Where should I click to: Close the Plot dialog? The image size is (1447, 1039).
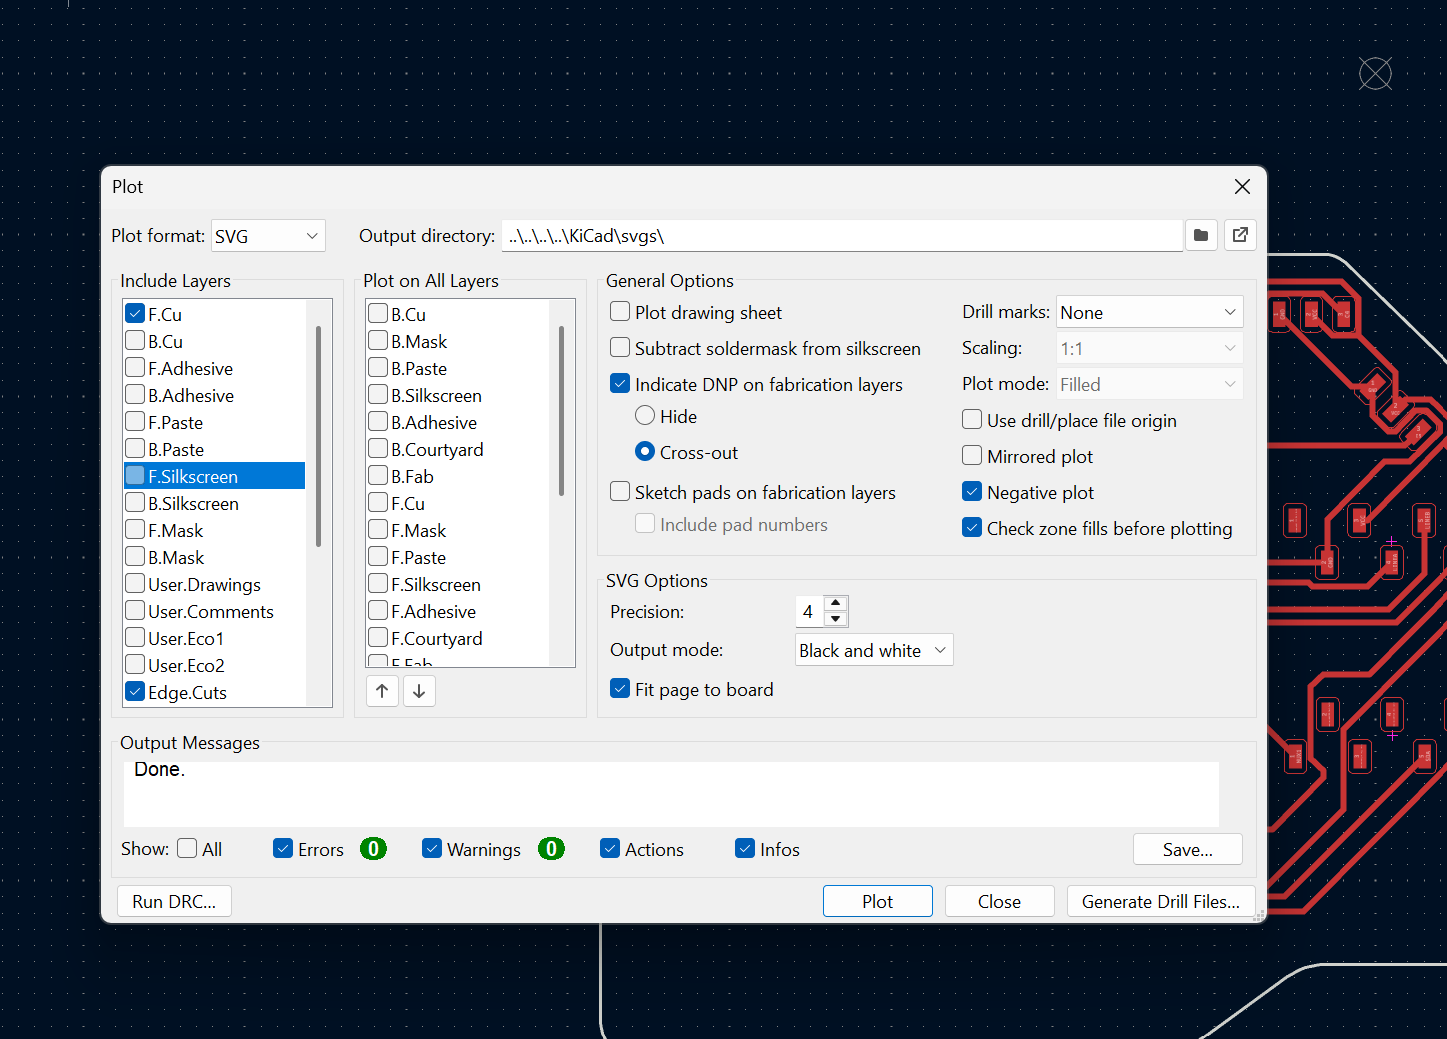click(x=1242, y=187)
